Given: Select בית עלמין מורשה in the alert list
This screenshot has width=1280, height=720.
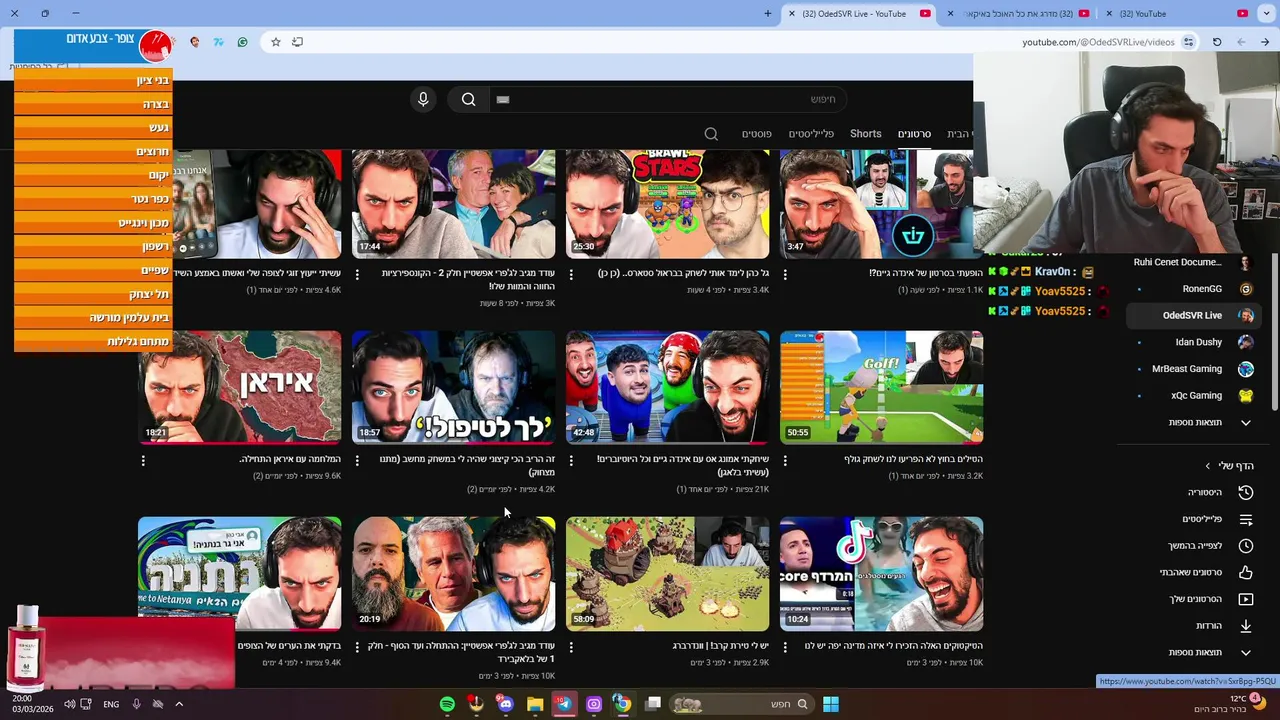Looking at the screenshot, I should tap(93, 318).
